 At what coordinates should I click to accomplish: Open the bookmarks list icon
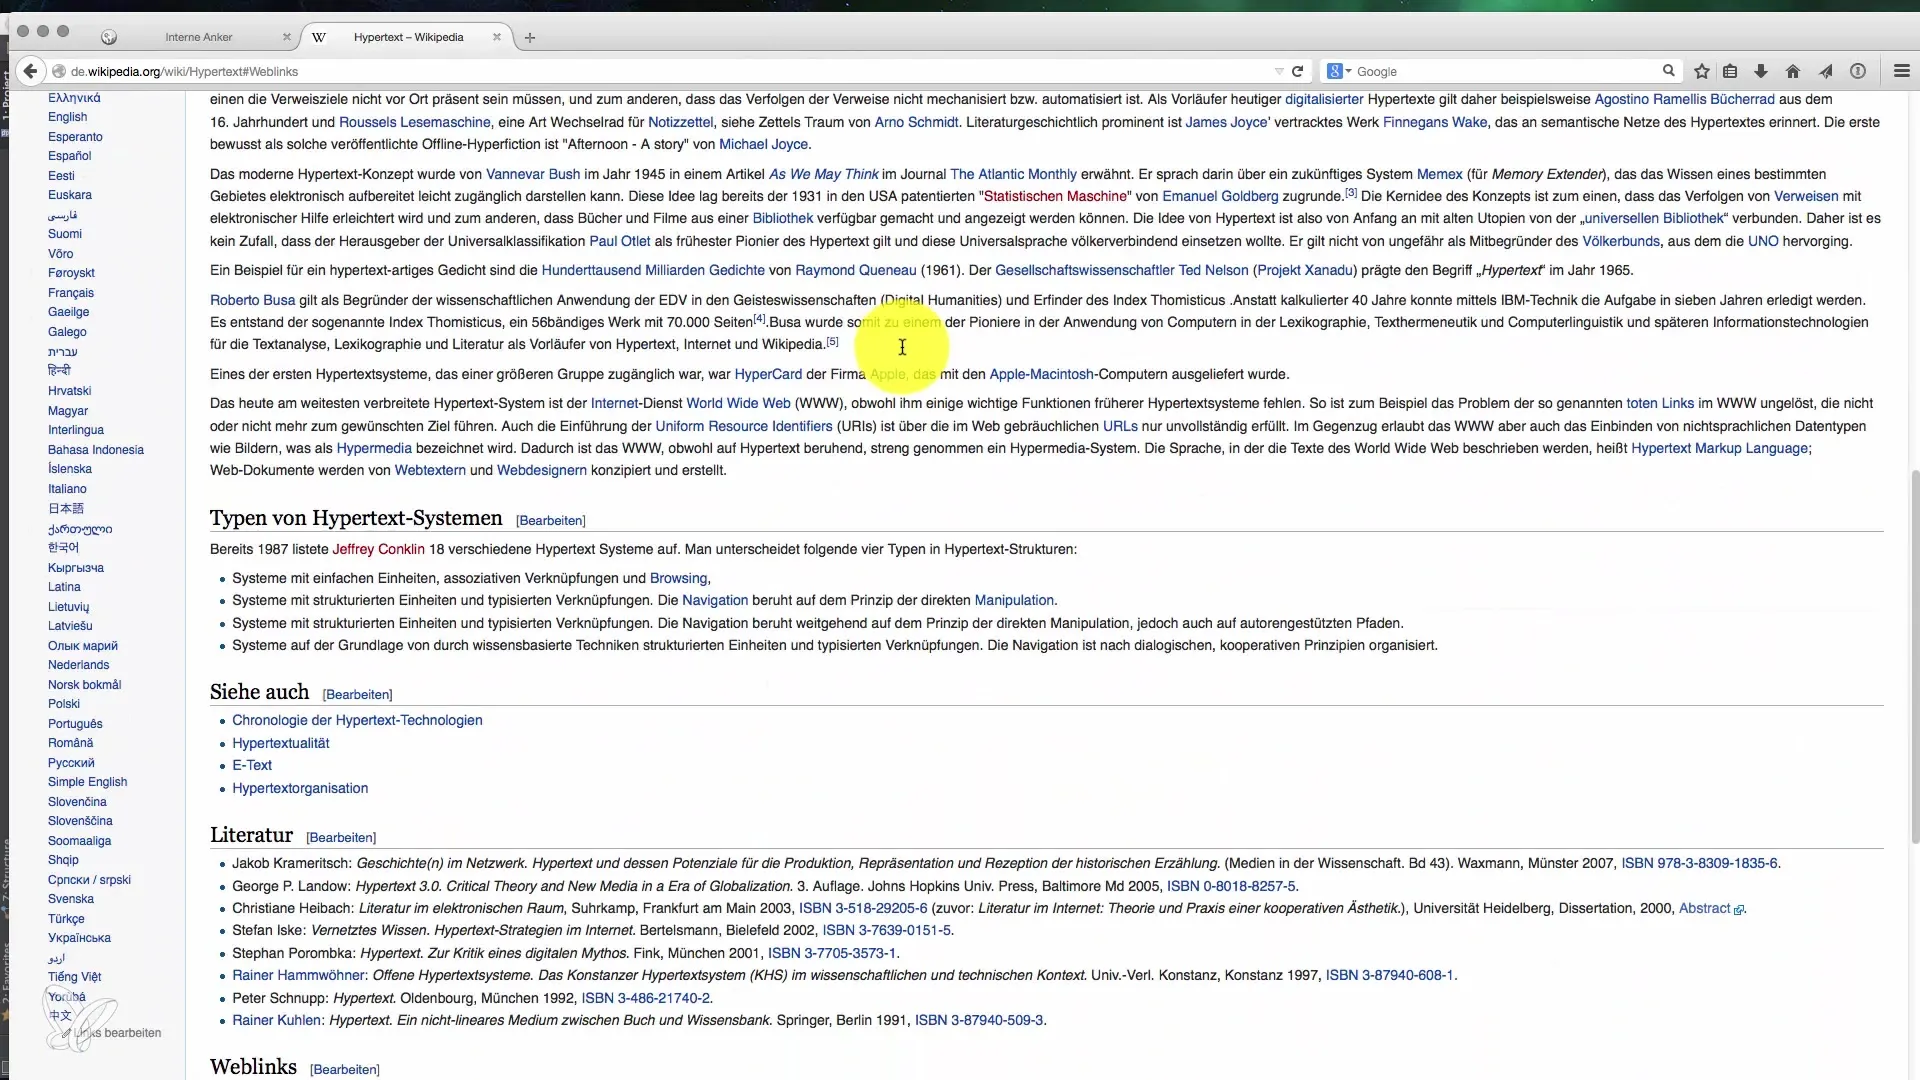(1730, 71)
